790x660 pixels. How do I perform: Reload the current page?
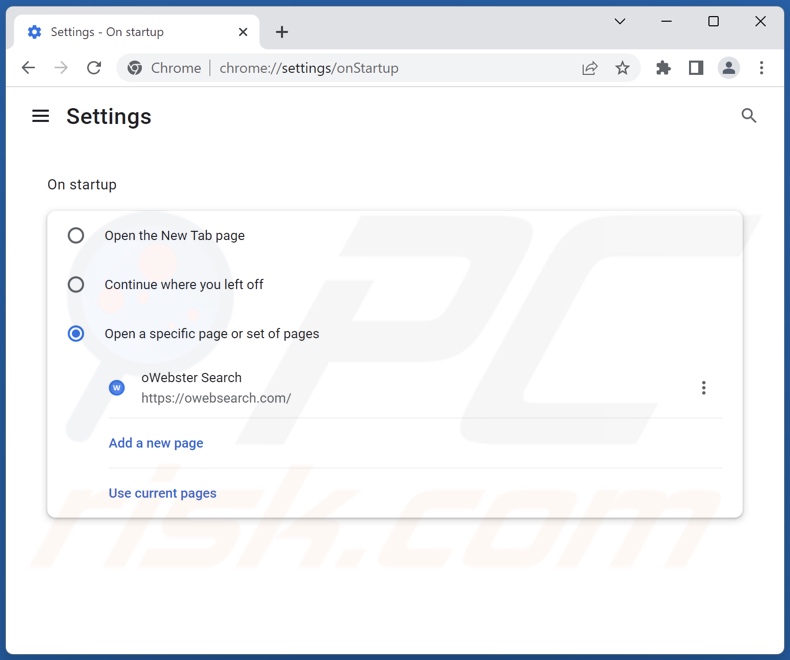click(94, 68)
